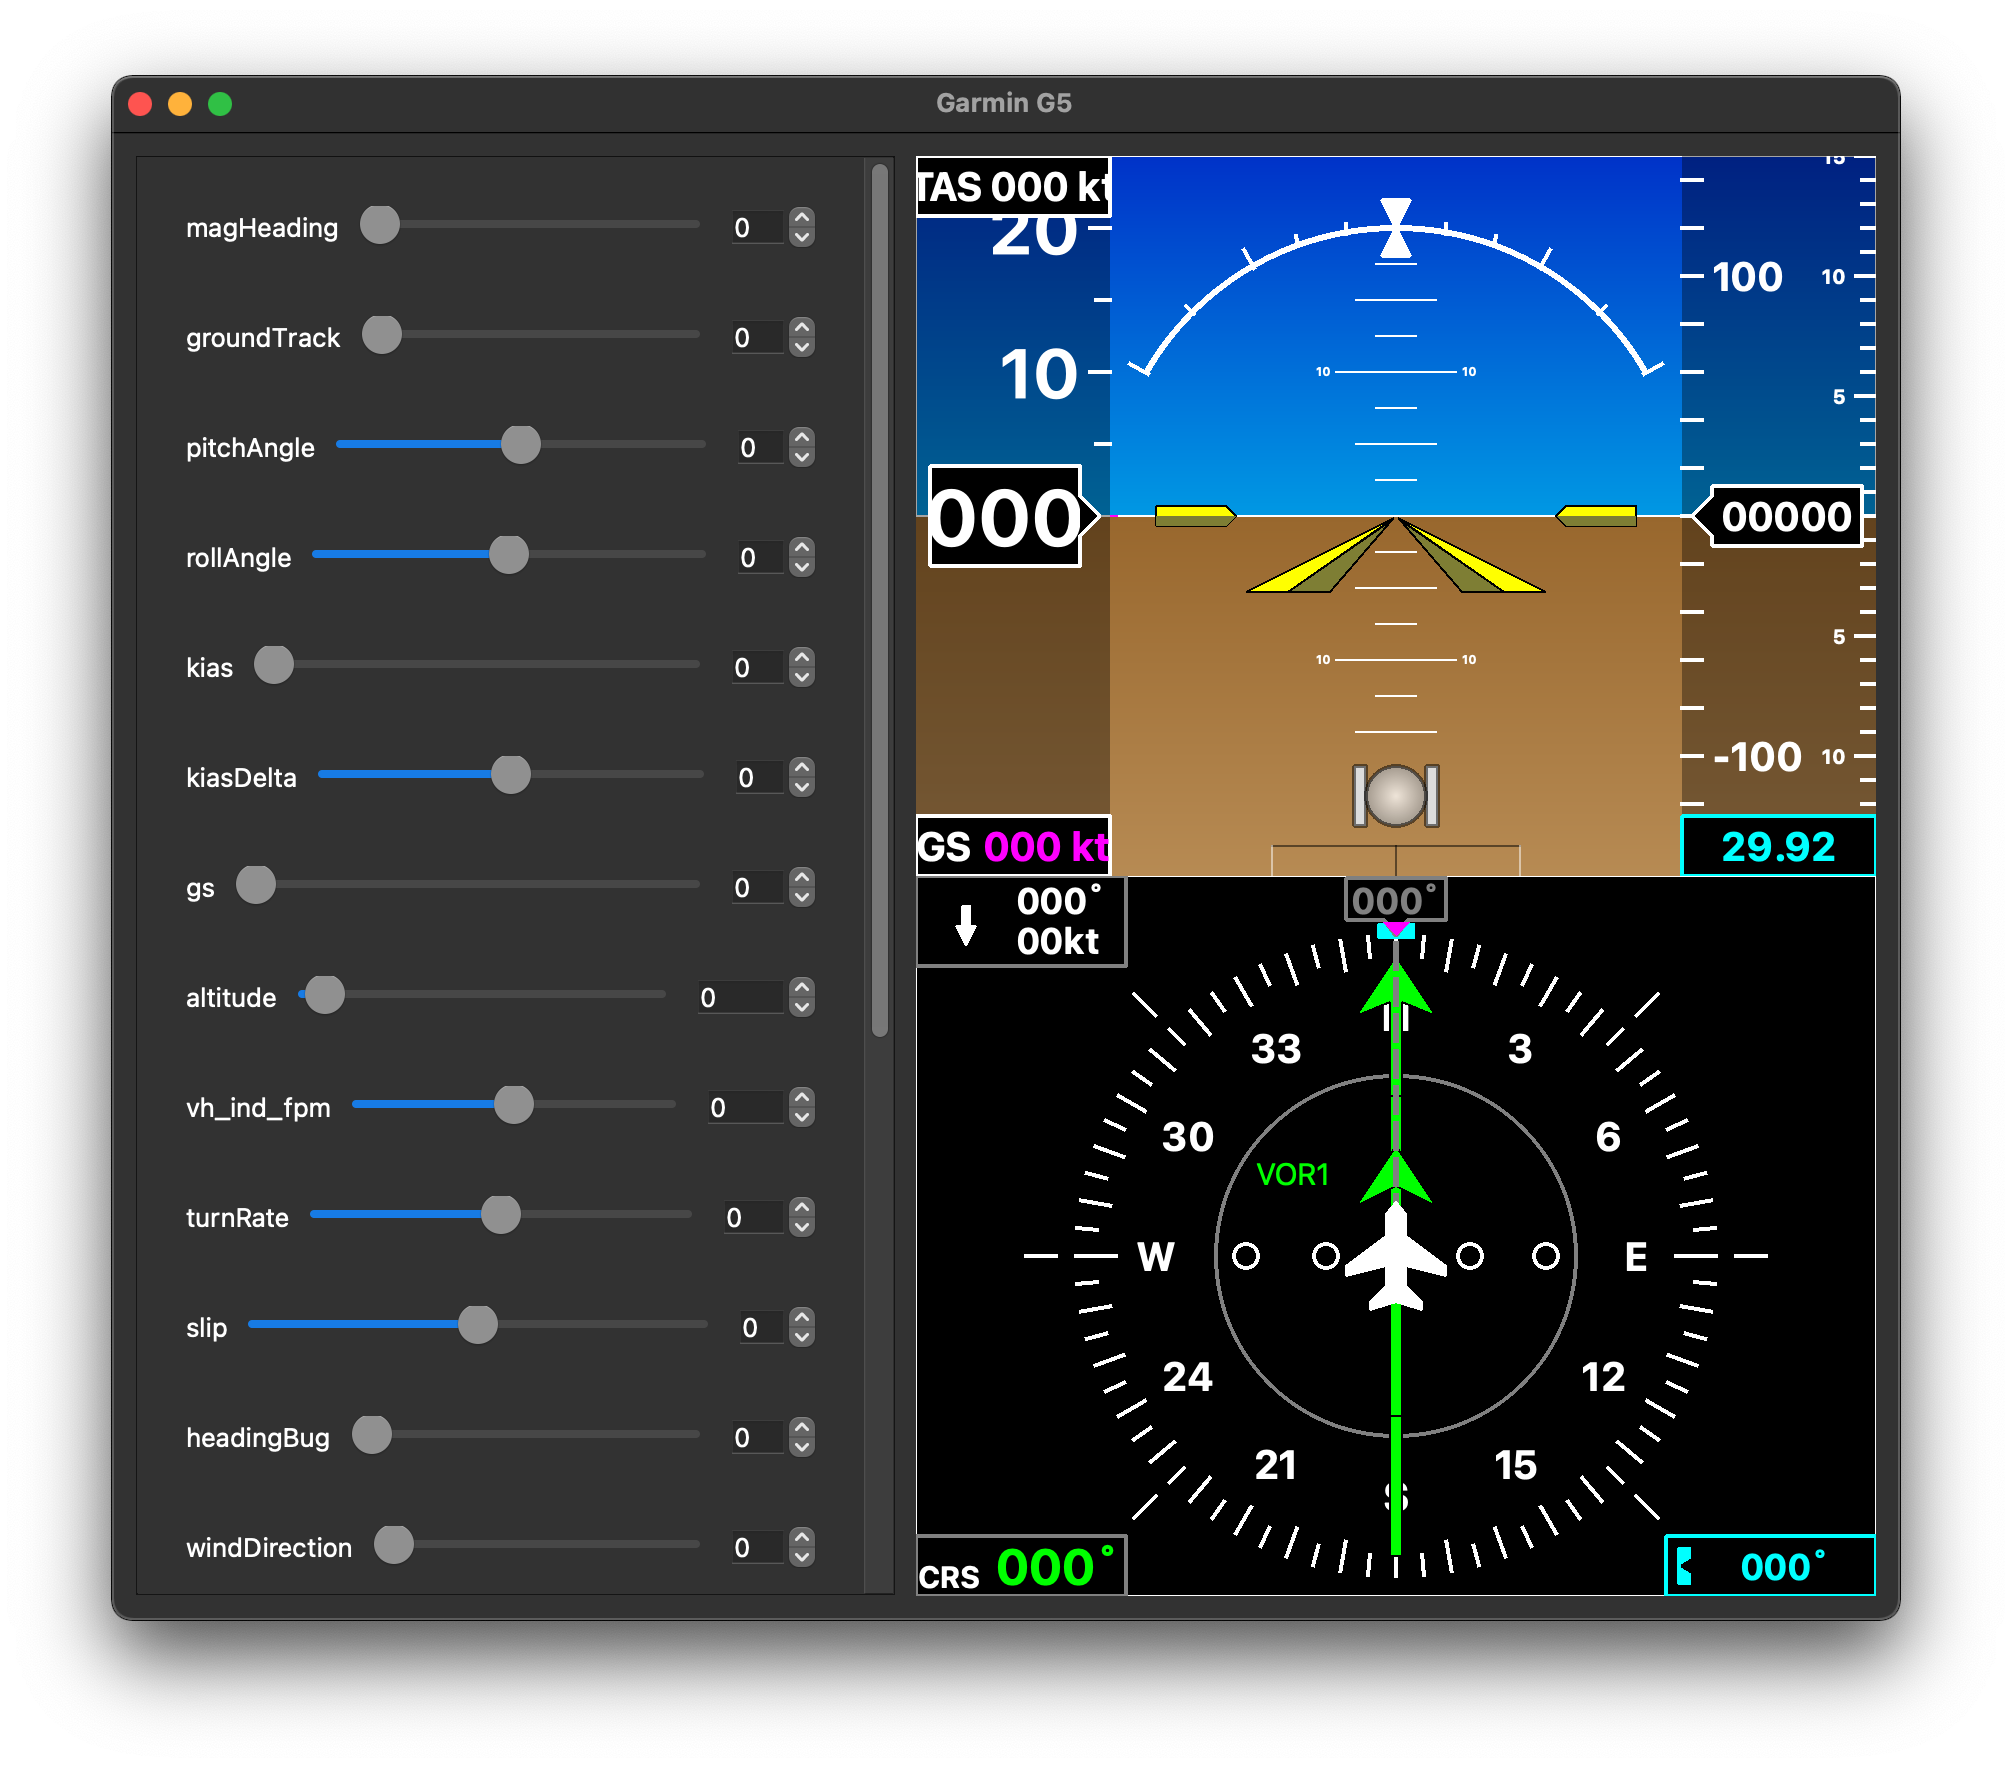Click the altitude stepper arrows
Image resolution: width=2012 pixels, height=1768 pixels.
point(802,997)
